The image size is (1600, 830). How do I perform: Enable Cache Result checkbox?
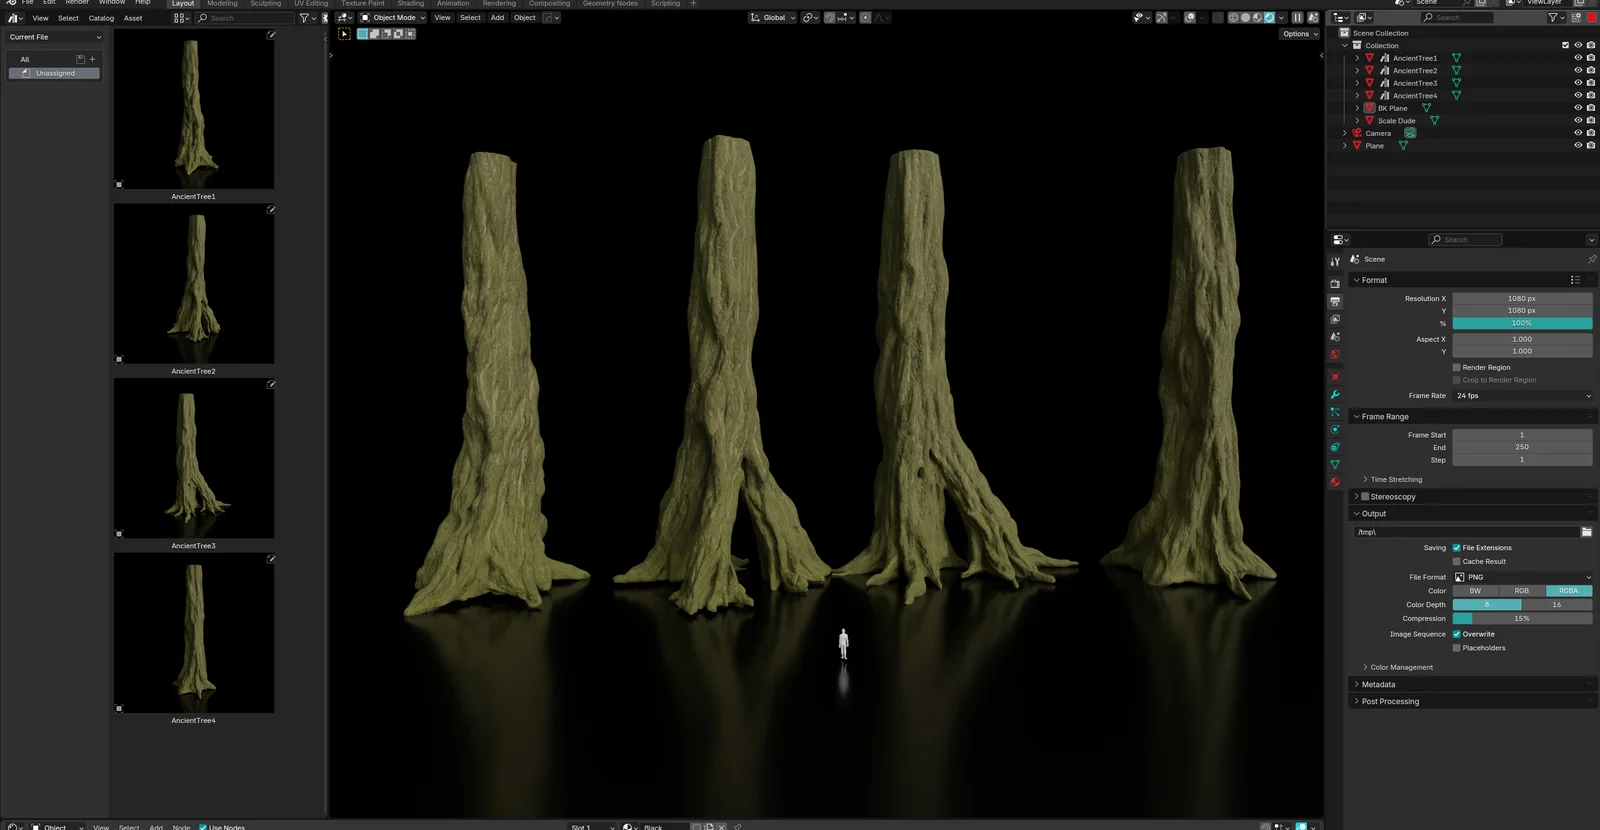tap(1456, 561)
